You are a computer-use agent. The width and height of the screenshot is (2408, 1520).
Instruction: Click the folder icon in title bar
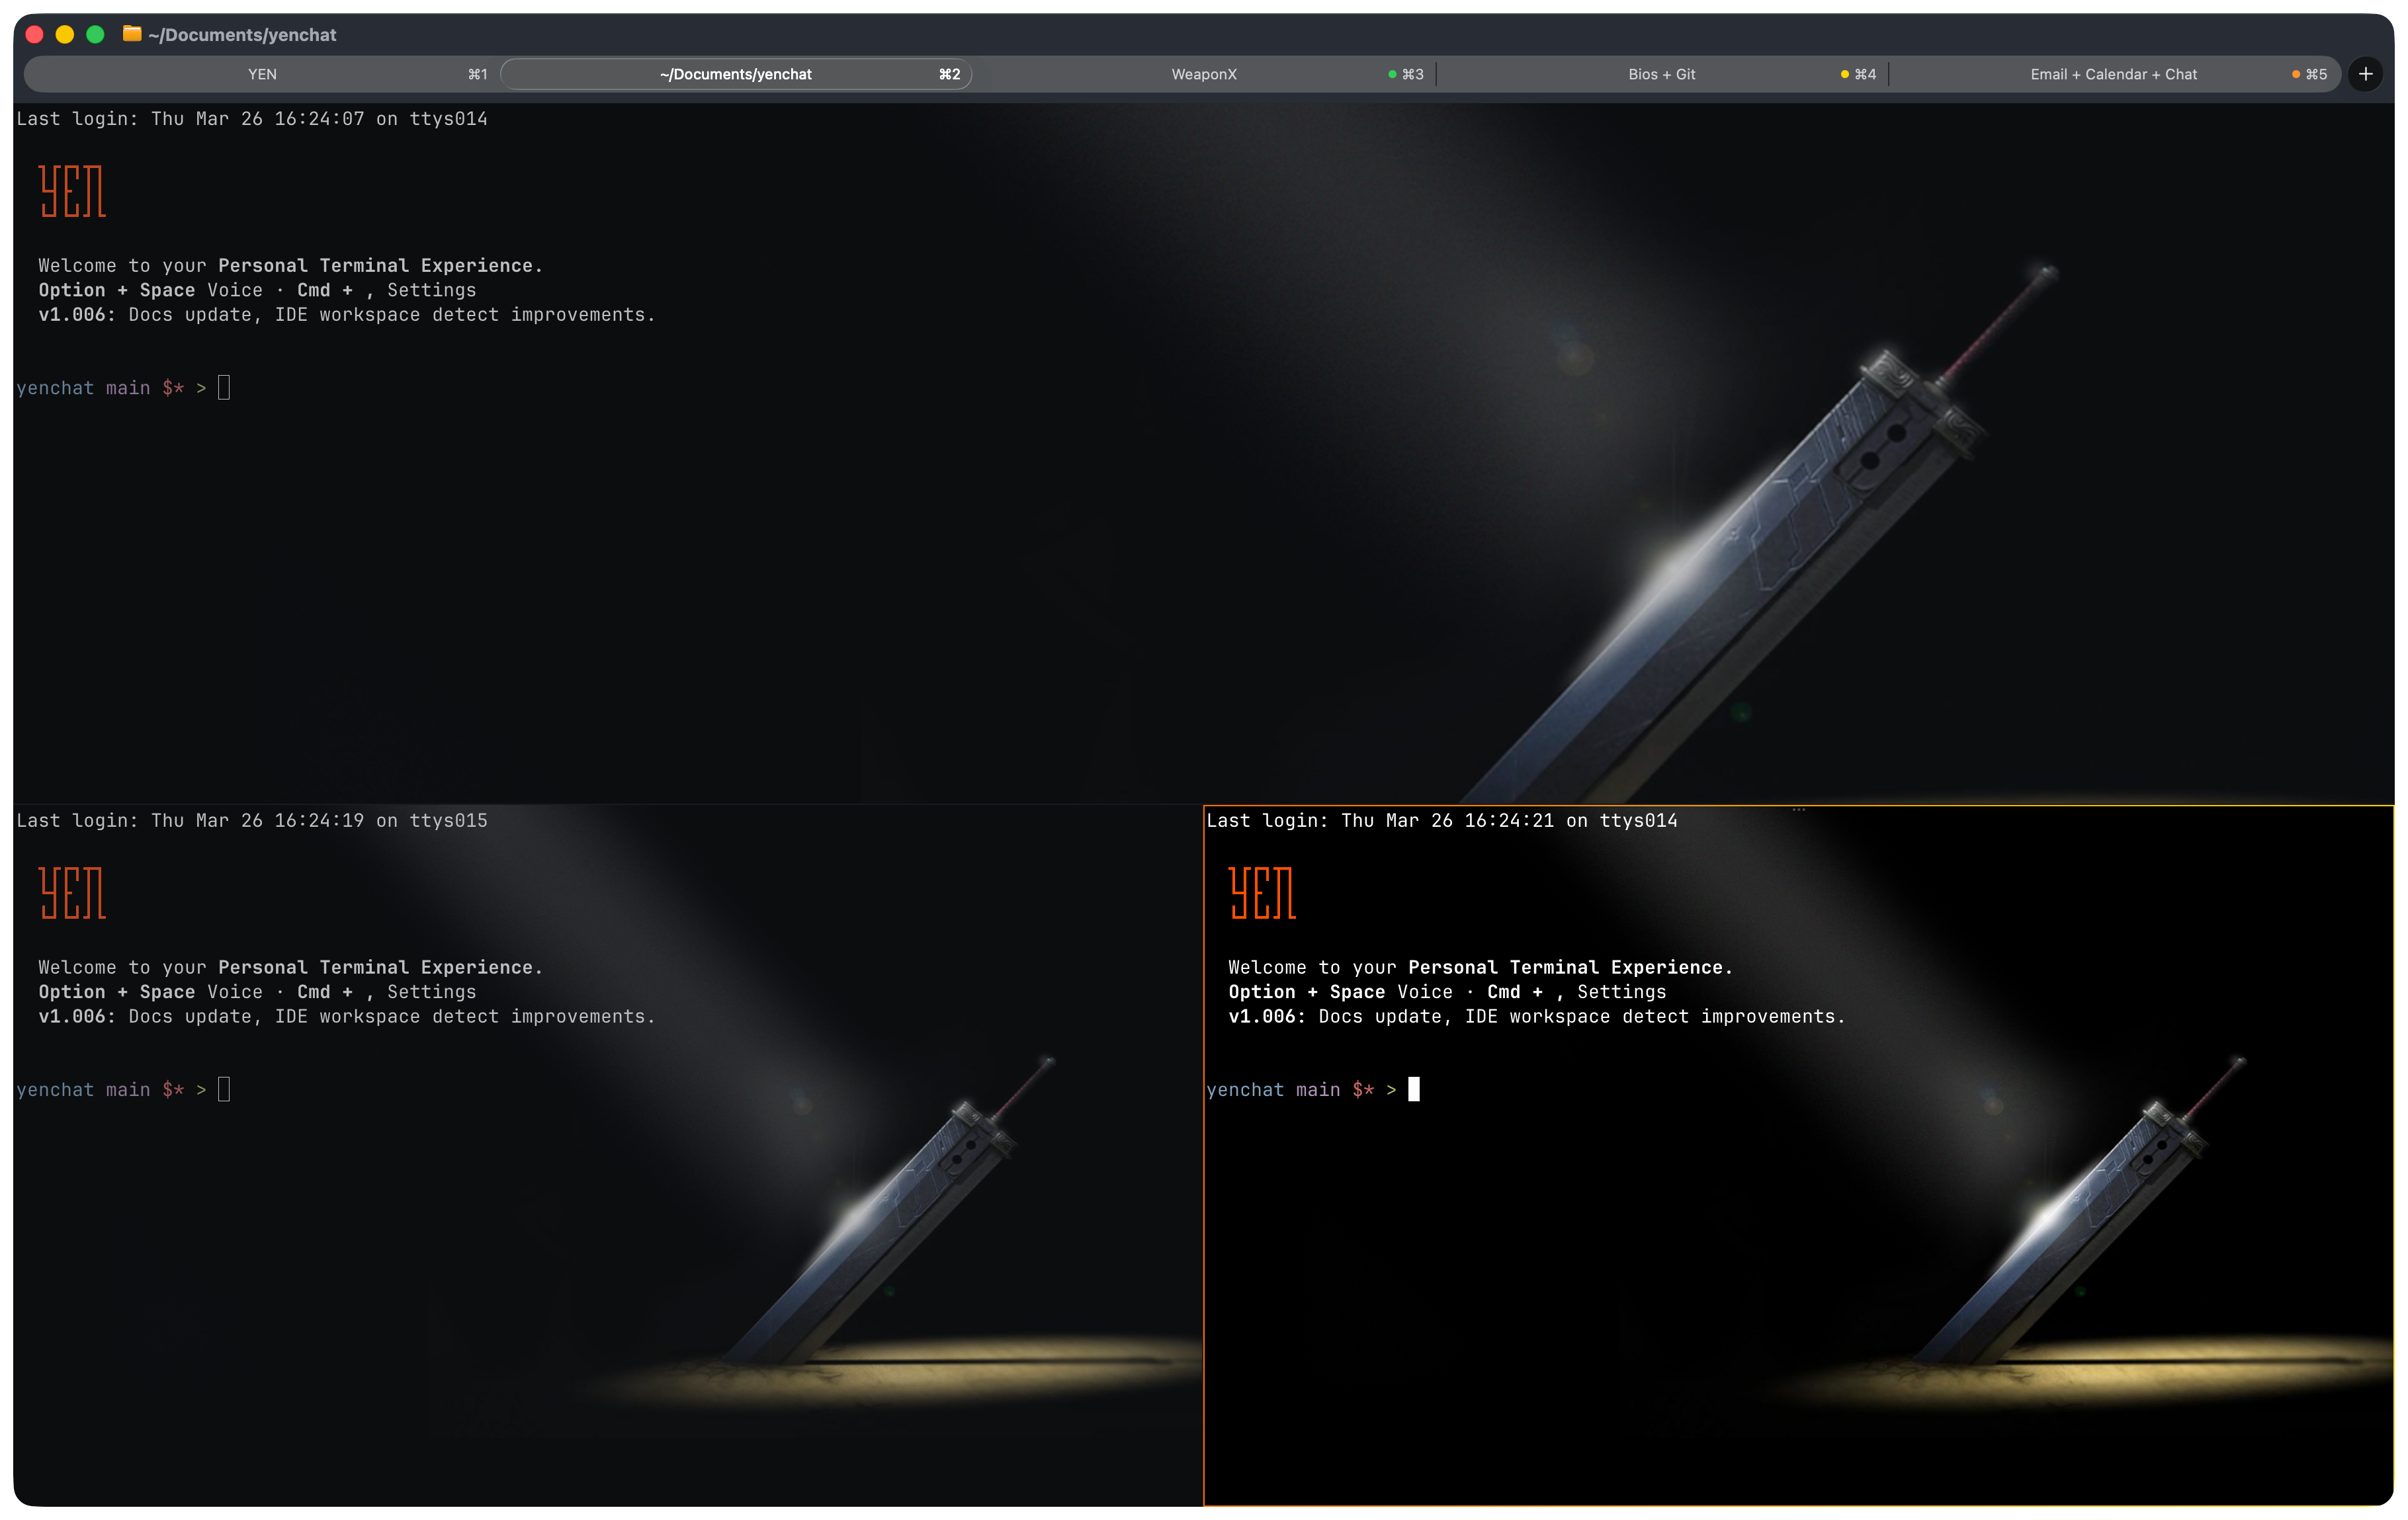coord(131,34)
